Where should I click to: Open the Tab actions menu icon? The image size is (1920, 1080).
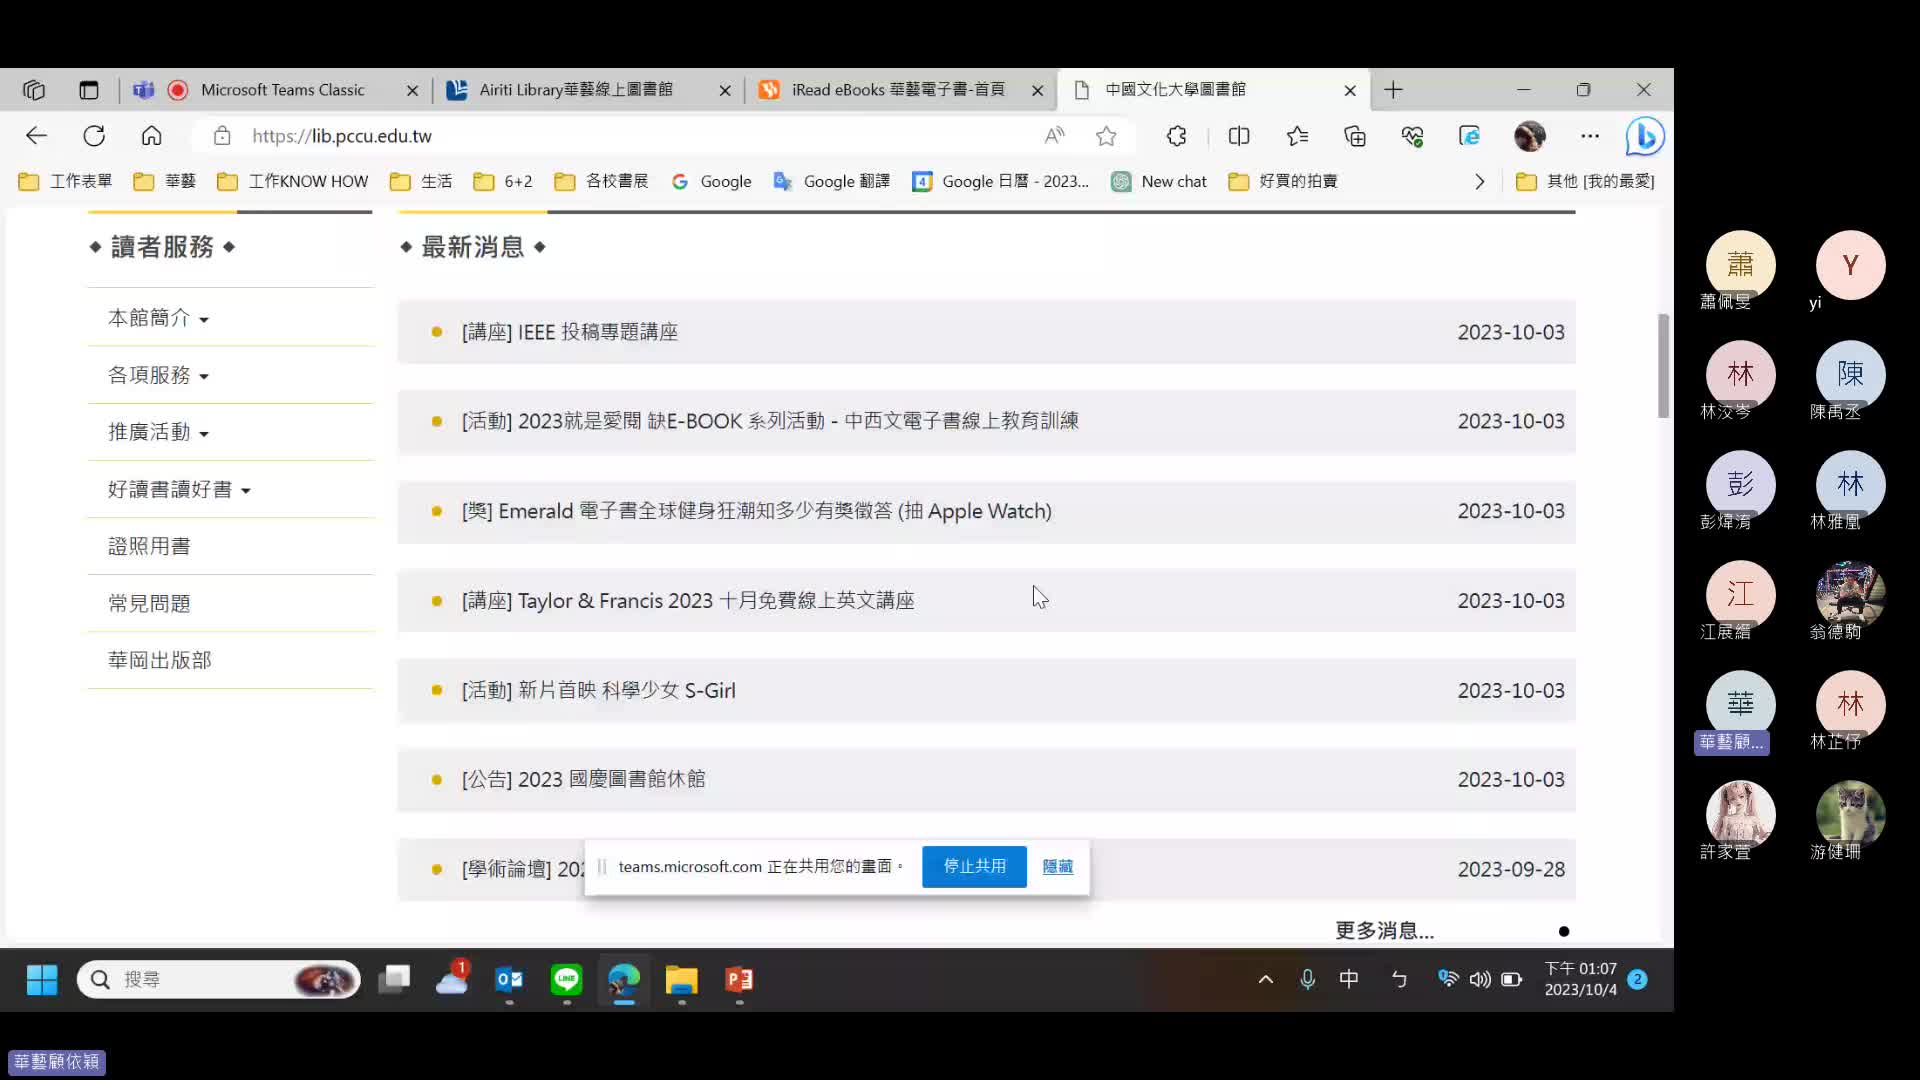point(89,90)
